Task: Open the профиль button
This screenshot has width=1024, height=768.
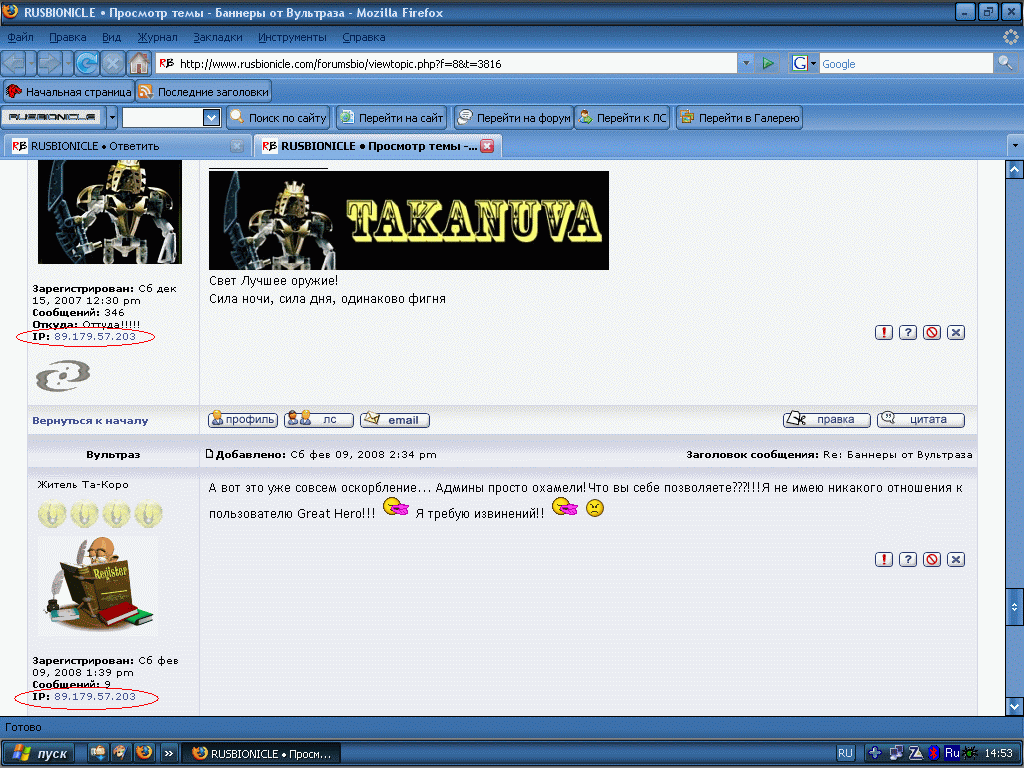Action: tap(243, 420)
